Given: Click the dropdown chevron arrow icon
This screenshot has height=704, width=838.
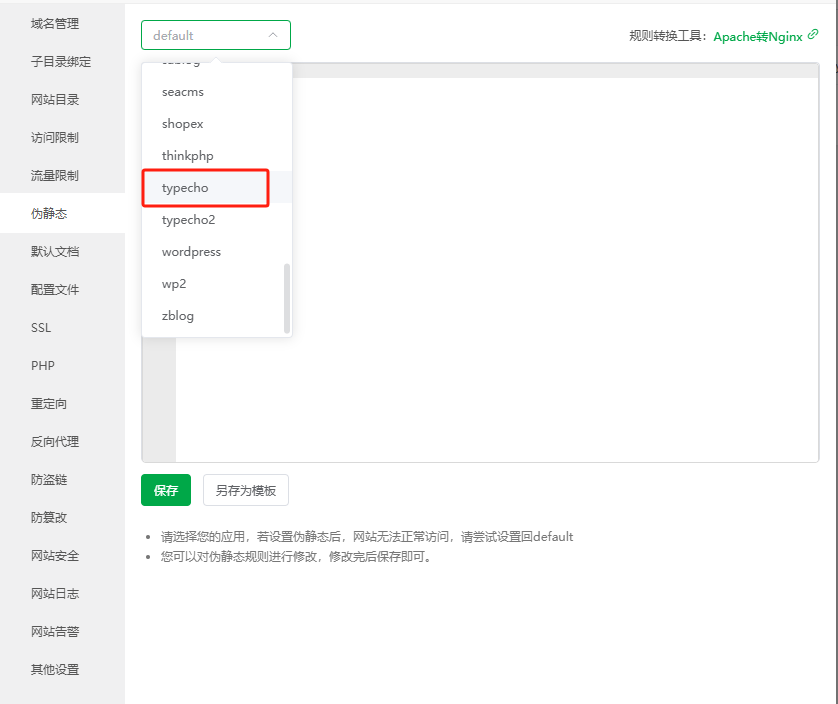Looking at the screenshot, I should pyautogui.click(x=273, y=35).
